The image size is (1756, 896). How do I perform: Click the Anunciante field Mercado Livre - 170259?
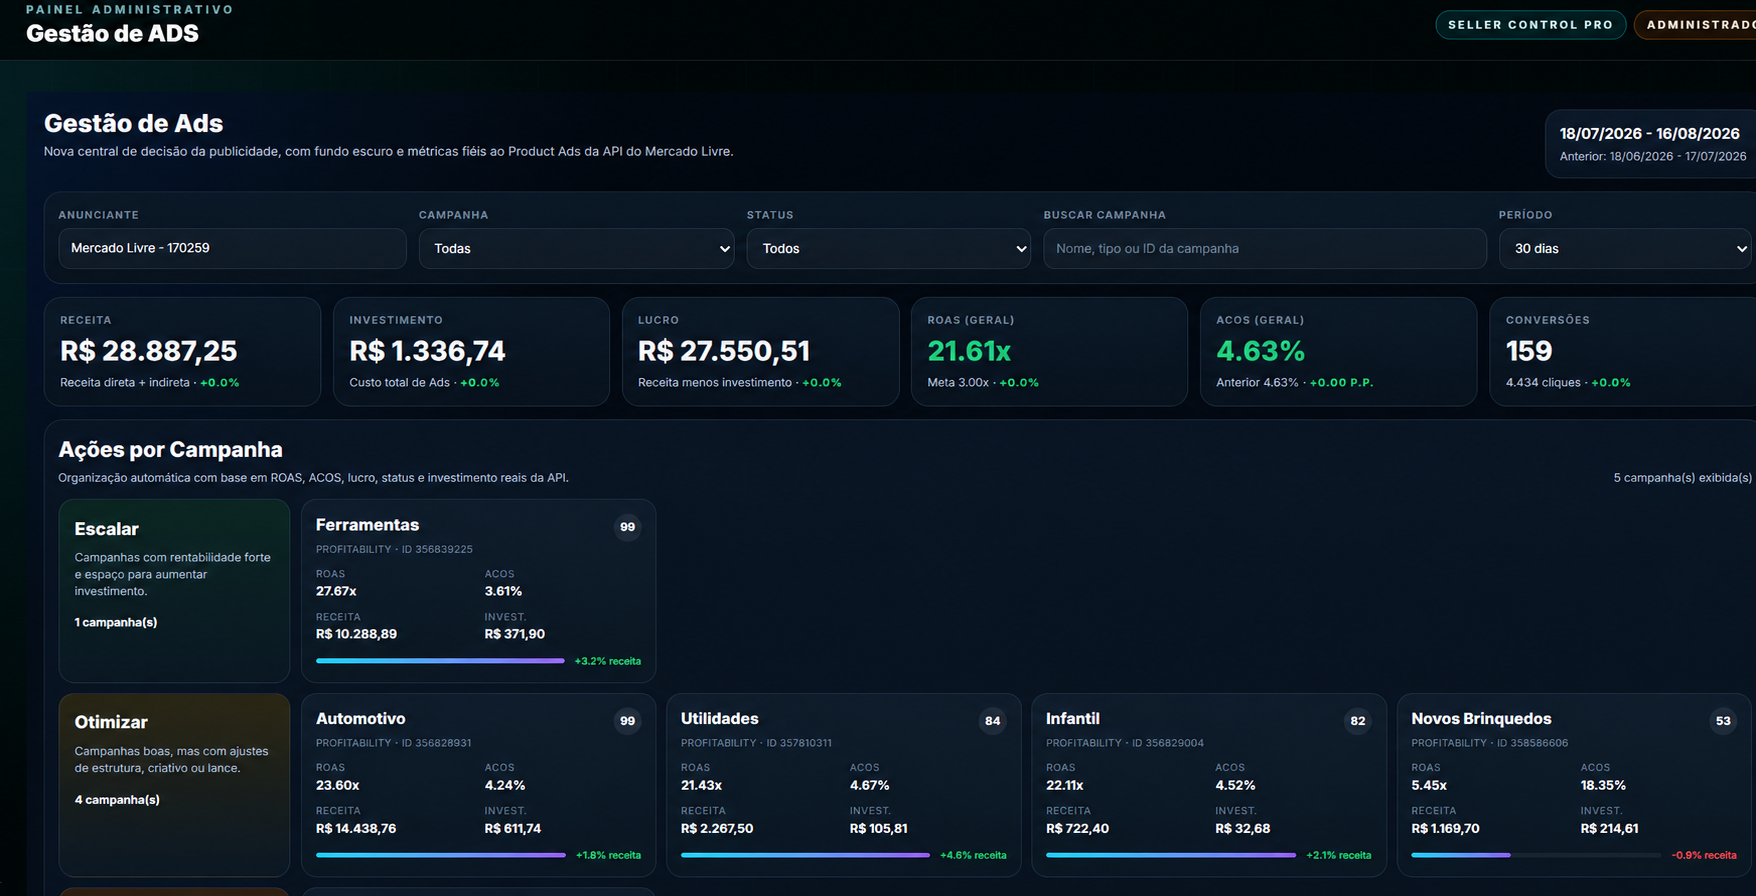[x=232, y=248]
